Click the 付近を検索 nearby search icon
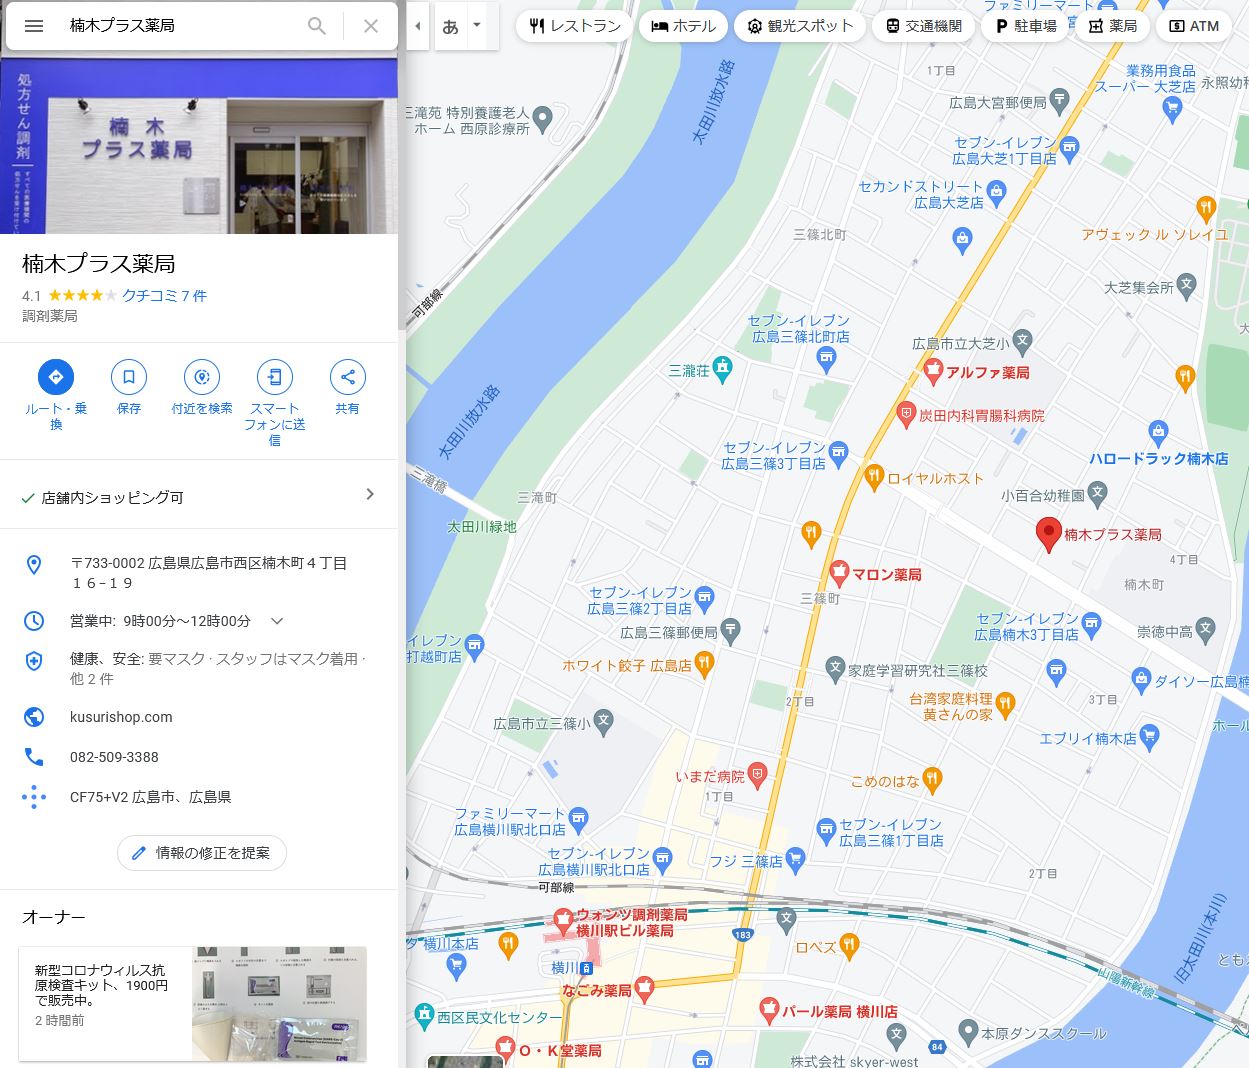The height and width of the screenshot is (1068, 1249). pyautogui.click(x=202, y=377)
